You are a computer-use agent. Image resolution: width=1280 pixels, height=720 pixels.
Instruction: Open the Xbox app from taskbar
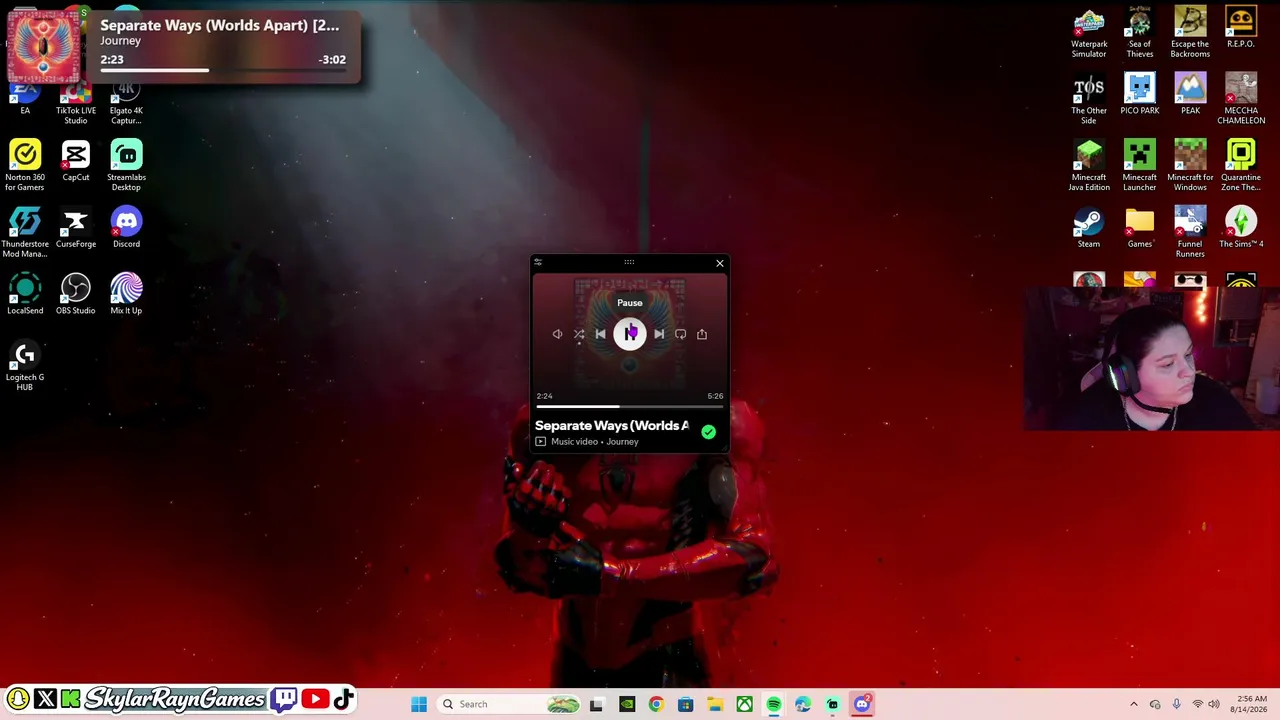coord(744,704)
